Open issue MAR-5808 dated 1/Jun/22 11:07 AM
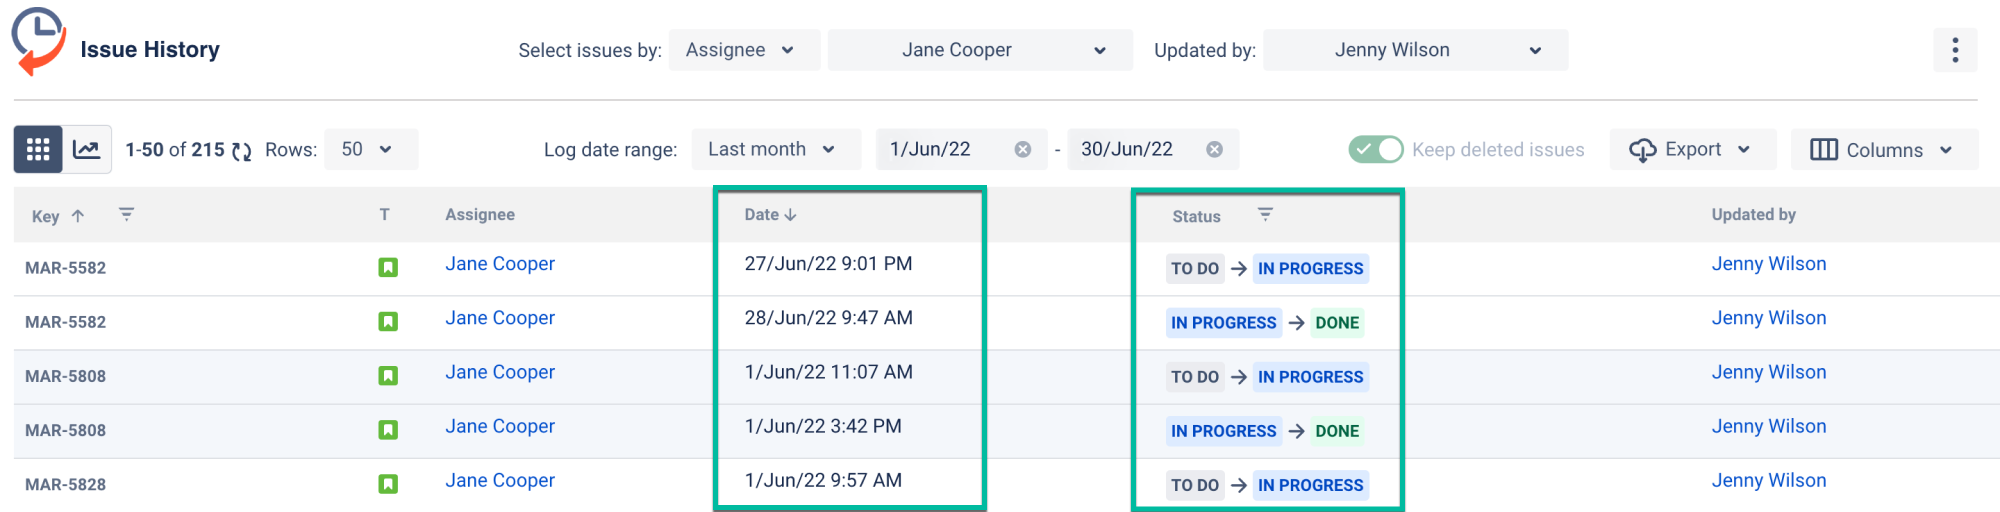 [x=65, y=375]
